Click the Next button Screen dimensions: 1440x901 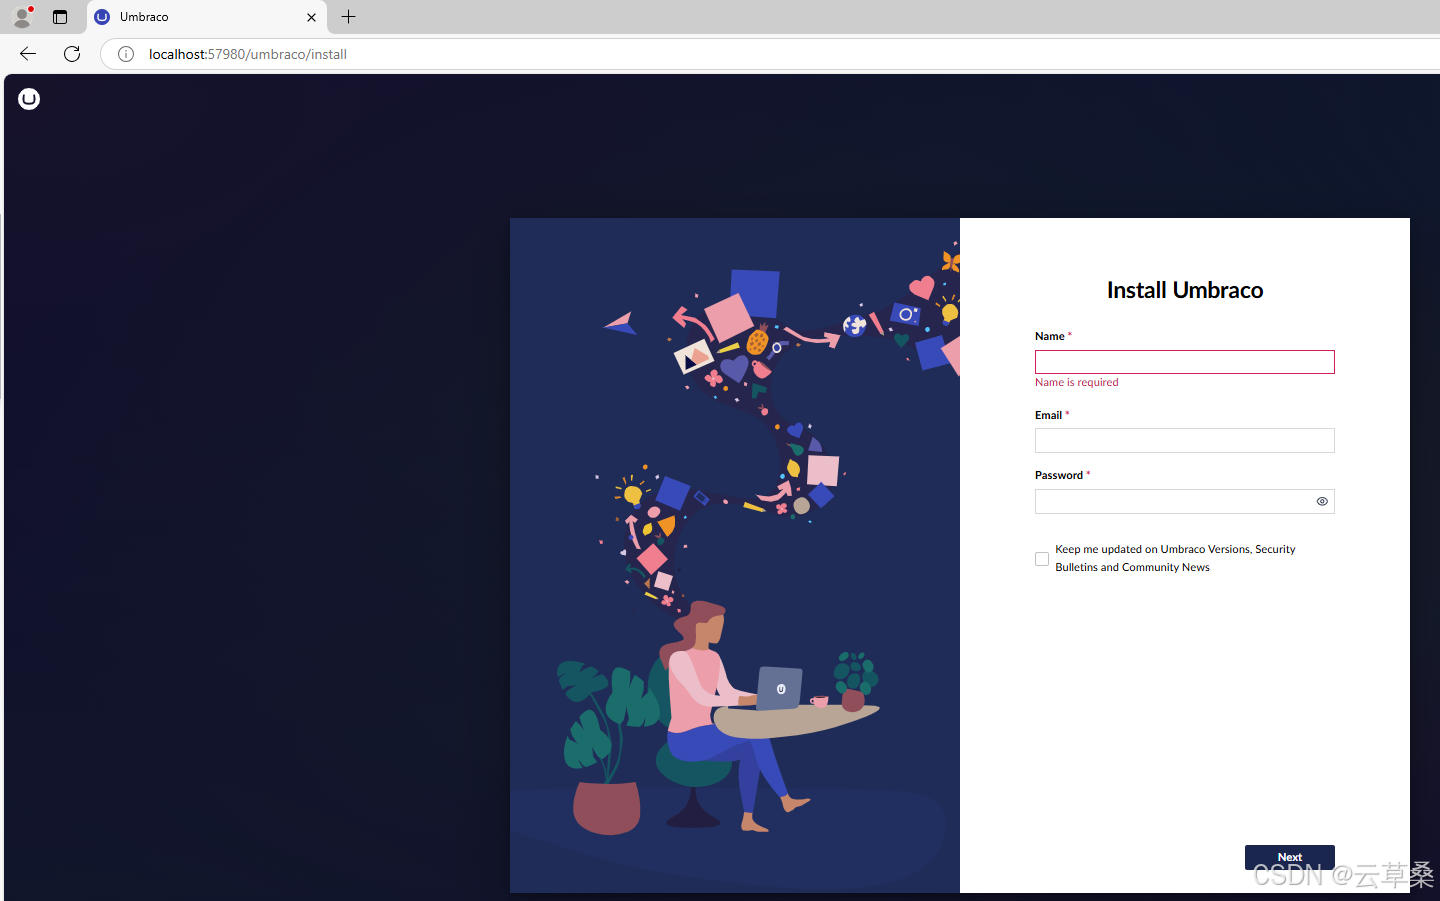[x=1289, y=857]
